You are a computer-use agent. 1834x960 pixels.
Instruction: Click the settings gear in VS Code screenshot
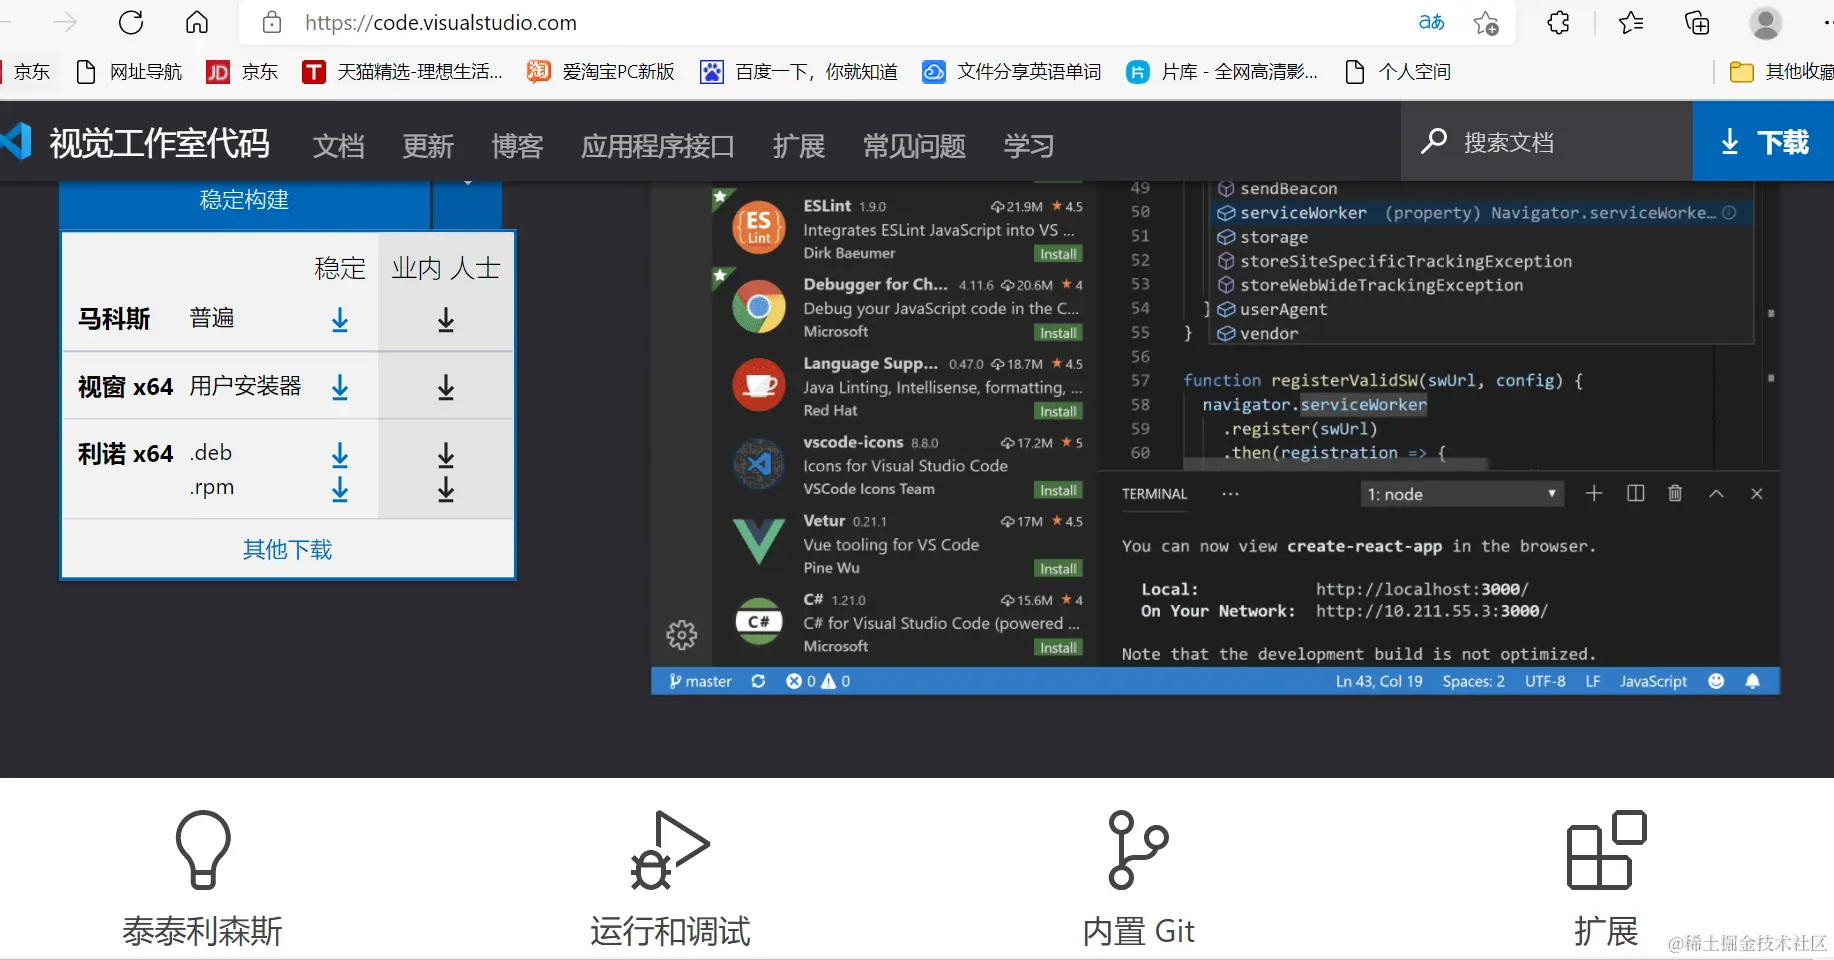point(682,634)
